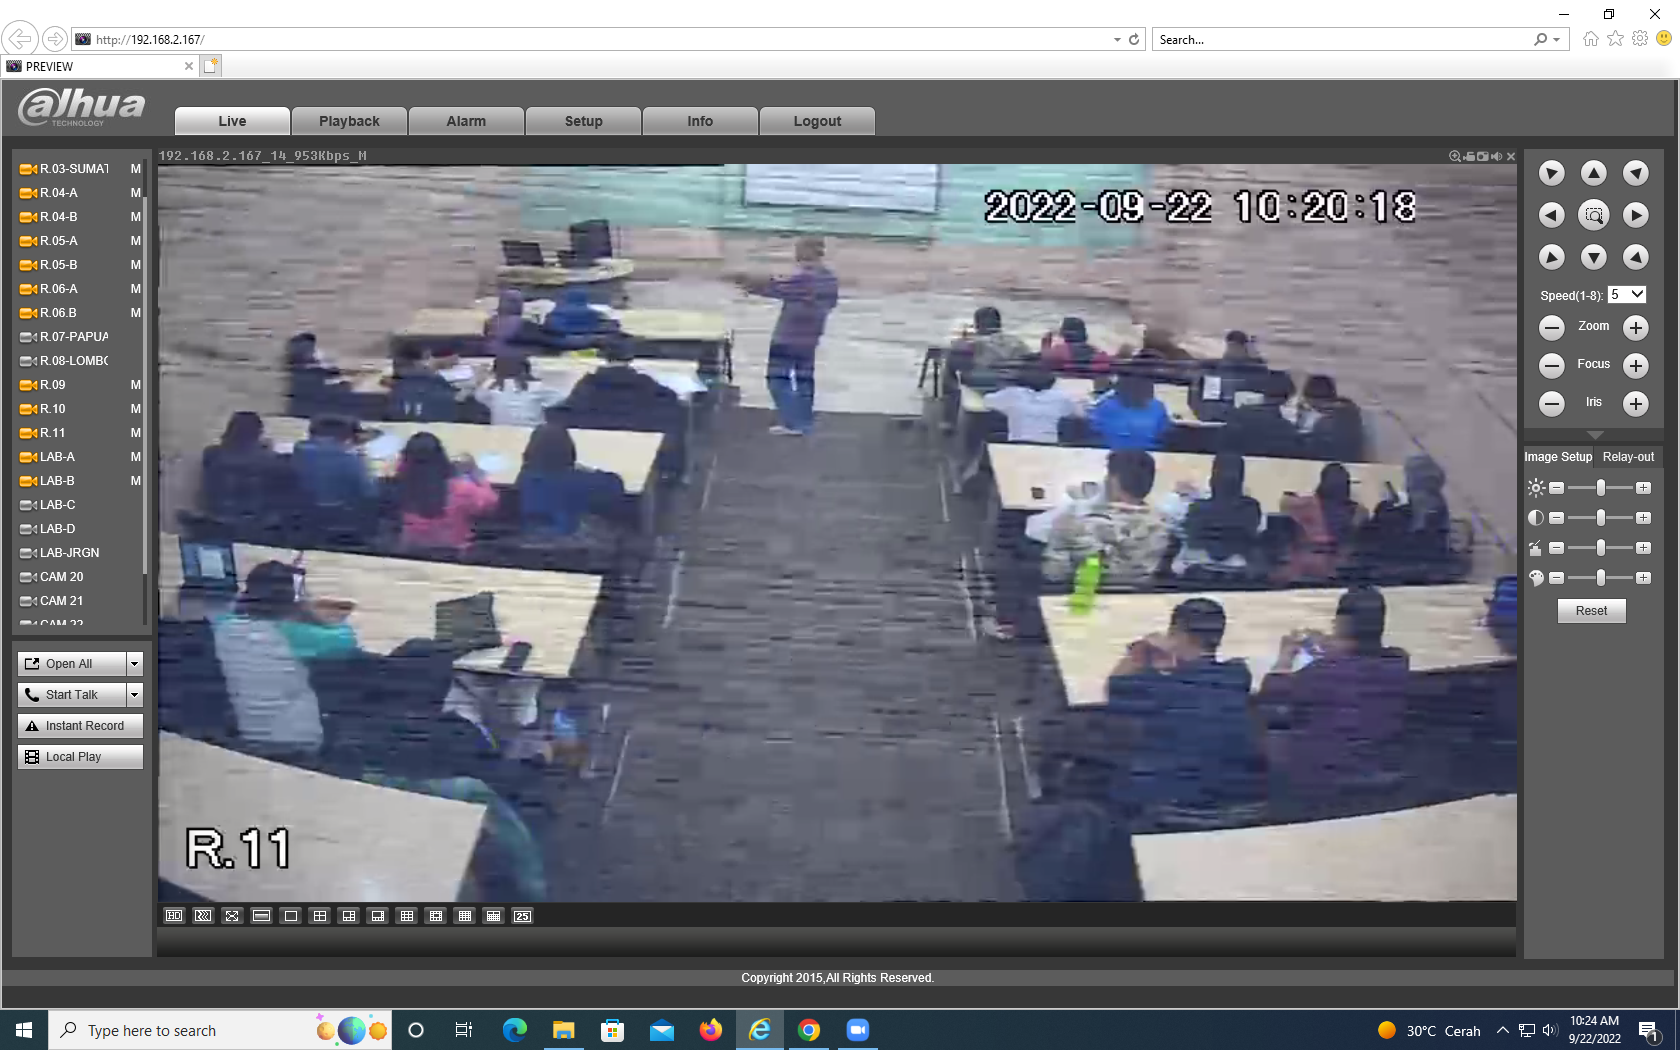Image resolution: width=1680 pixels, height=1050 pixels.
Task: Open the Setup tab
Action: pos(583,121)
